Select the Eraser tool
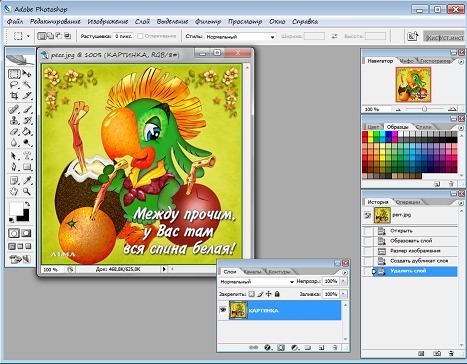 tap(14, 132)
